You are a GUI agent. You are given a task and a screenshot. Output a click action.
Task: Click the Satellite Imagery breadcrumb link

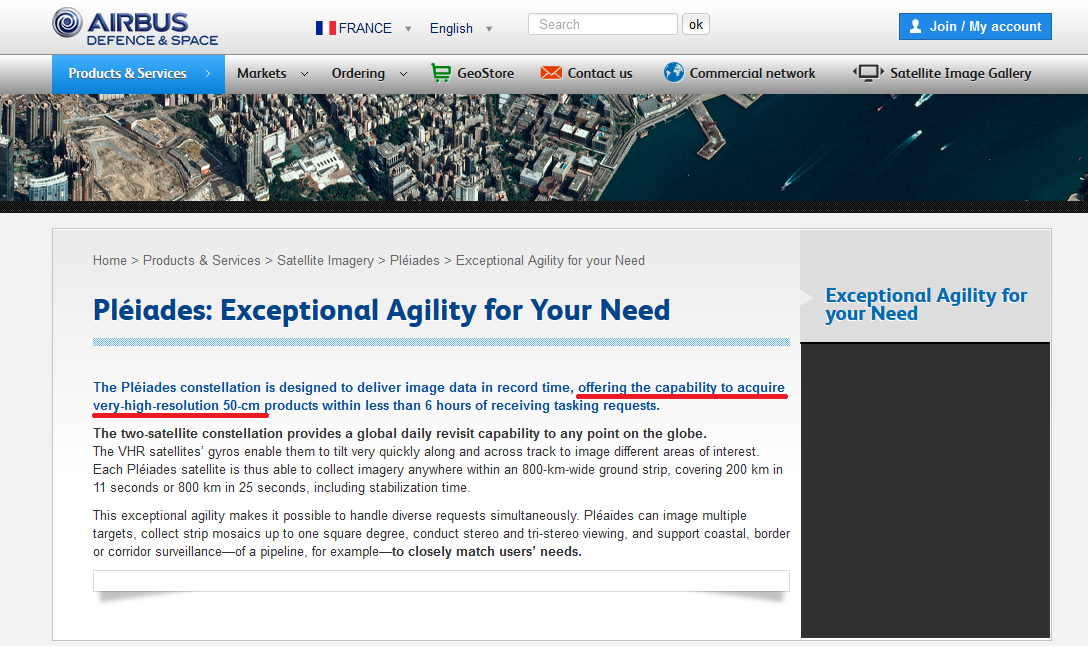point(325,261)
